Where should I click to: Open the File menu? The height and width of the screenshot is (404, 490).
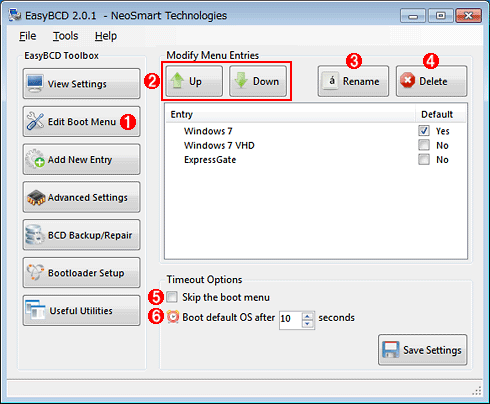(x=27, y=36)
